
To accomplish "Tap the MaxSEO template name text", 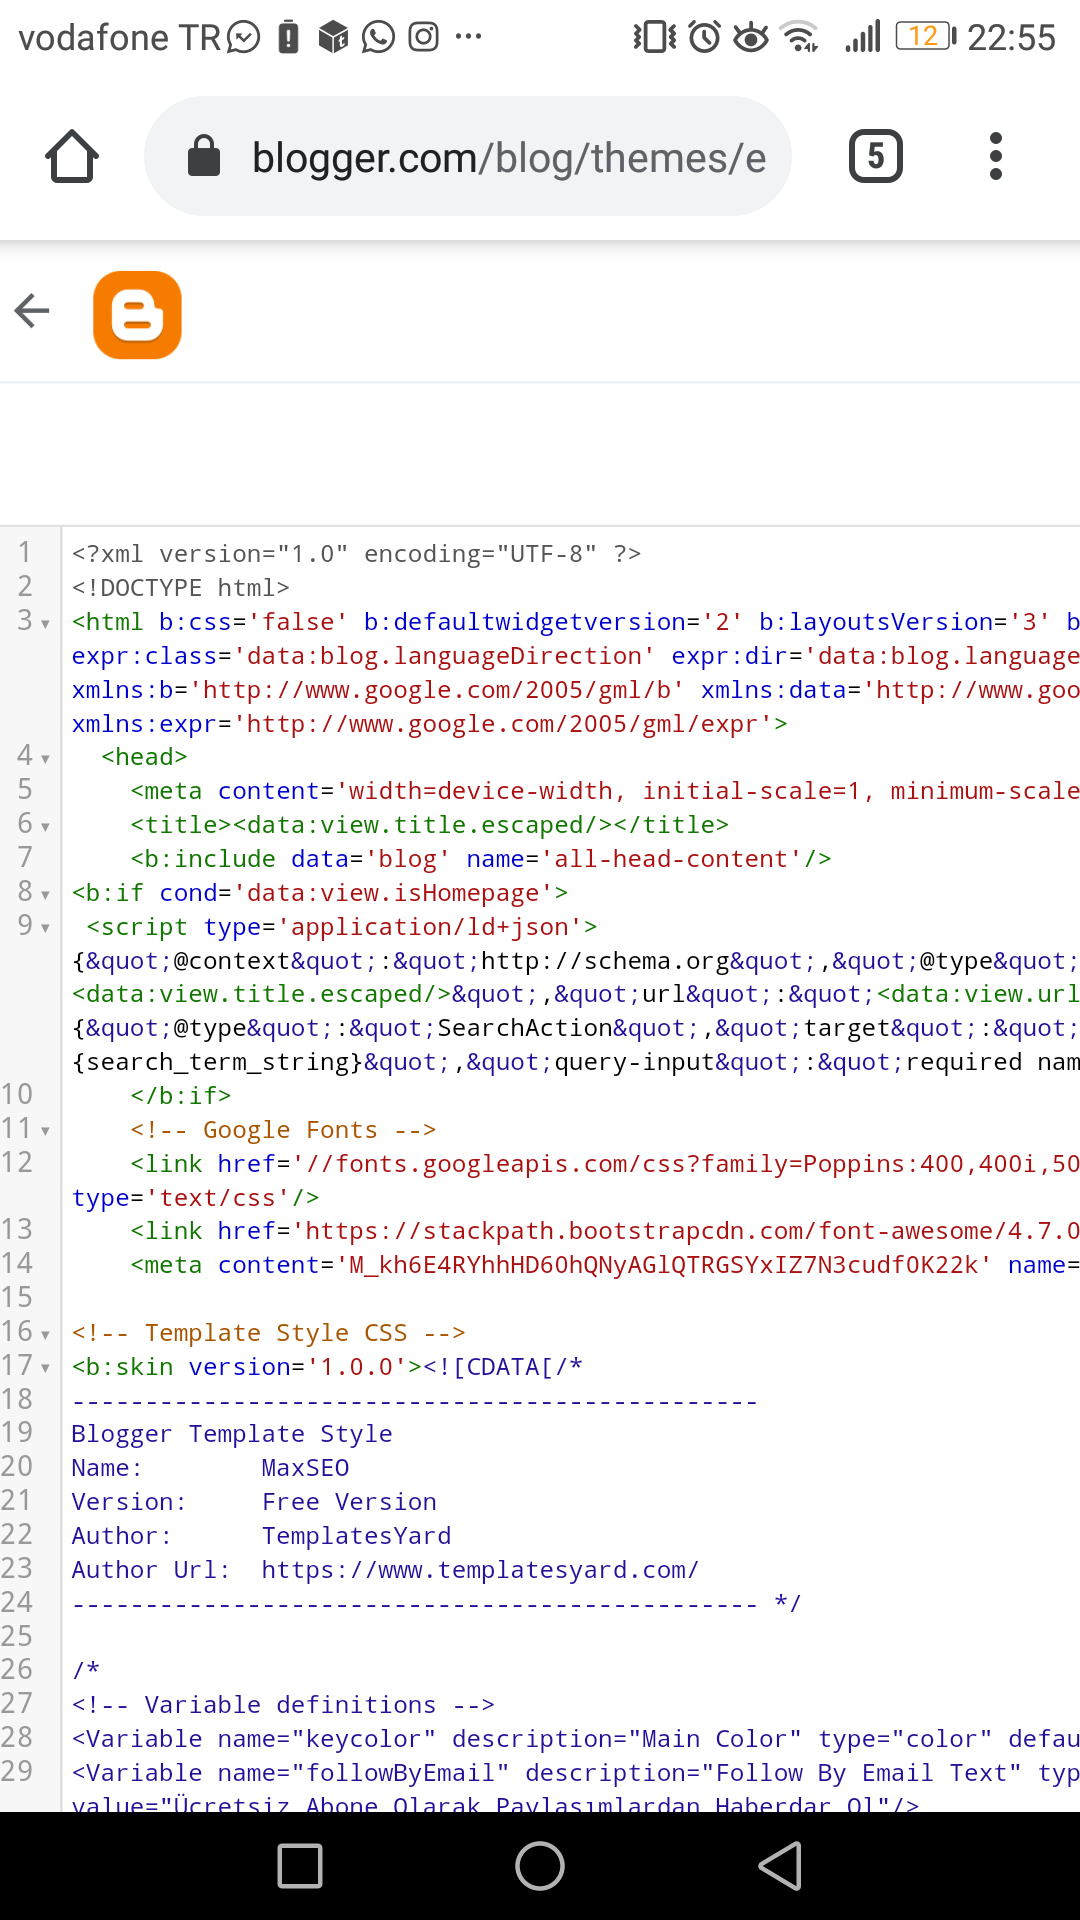I will (305, 1468).
